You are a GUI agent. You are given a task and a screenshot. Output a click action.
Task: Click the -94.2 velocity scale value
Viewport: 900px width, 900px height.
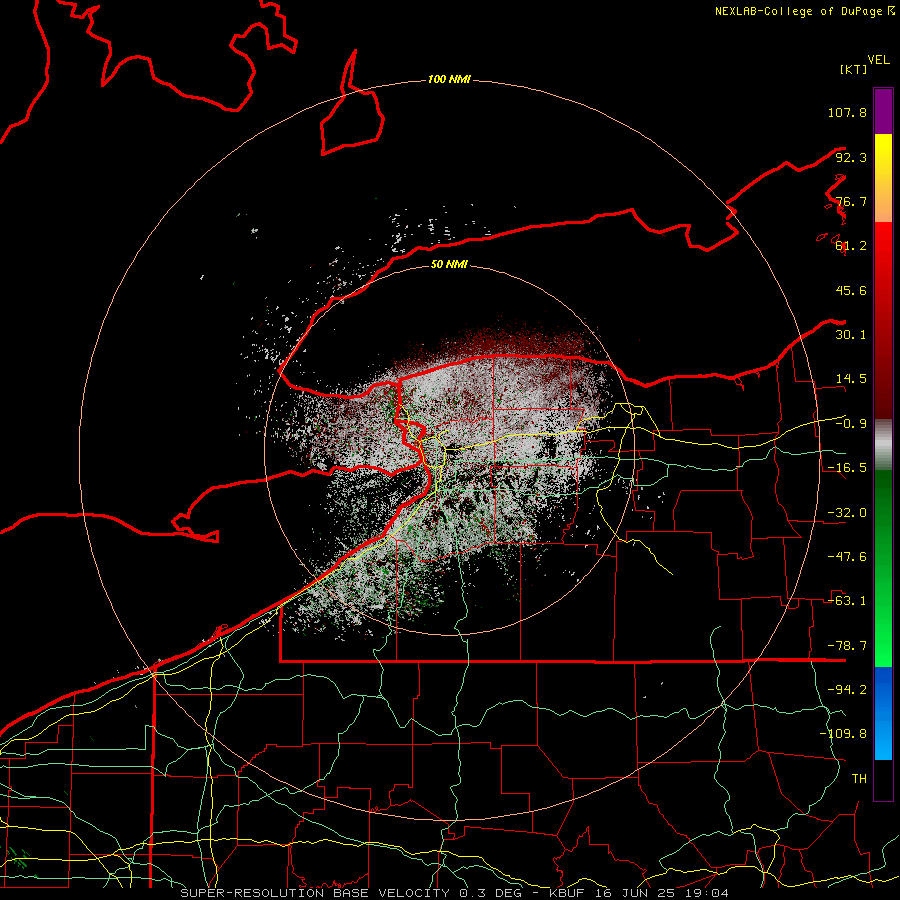click(847, 690)
